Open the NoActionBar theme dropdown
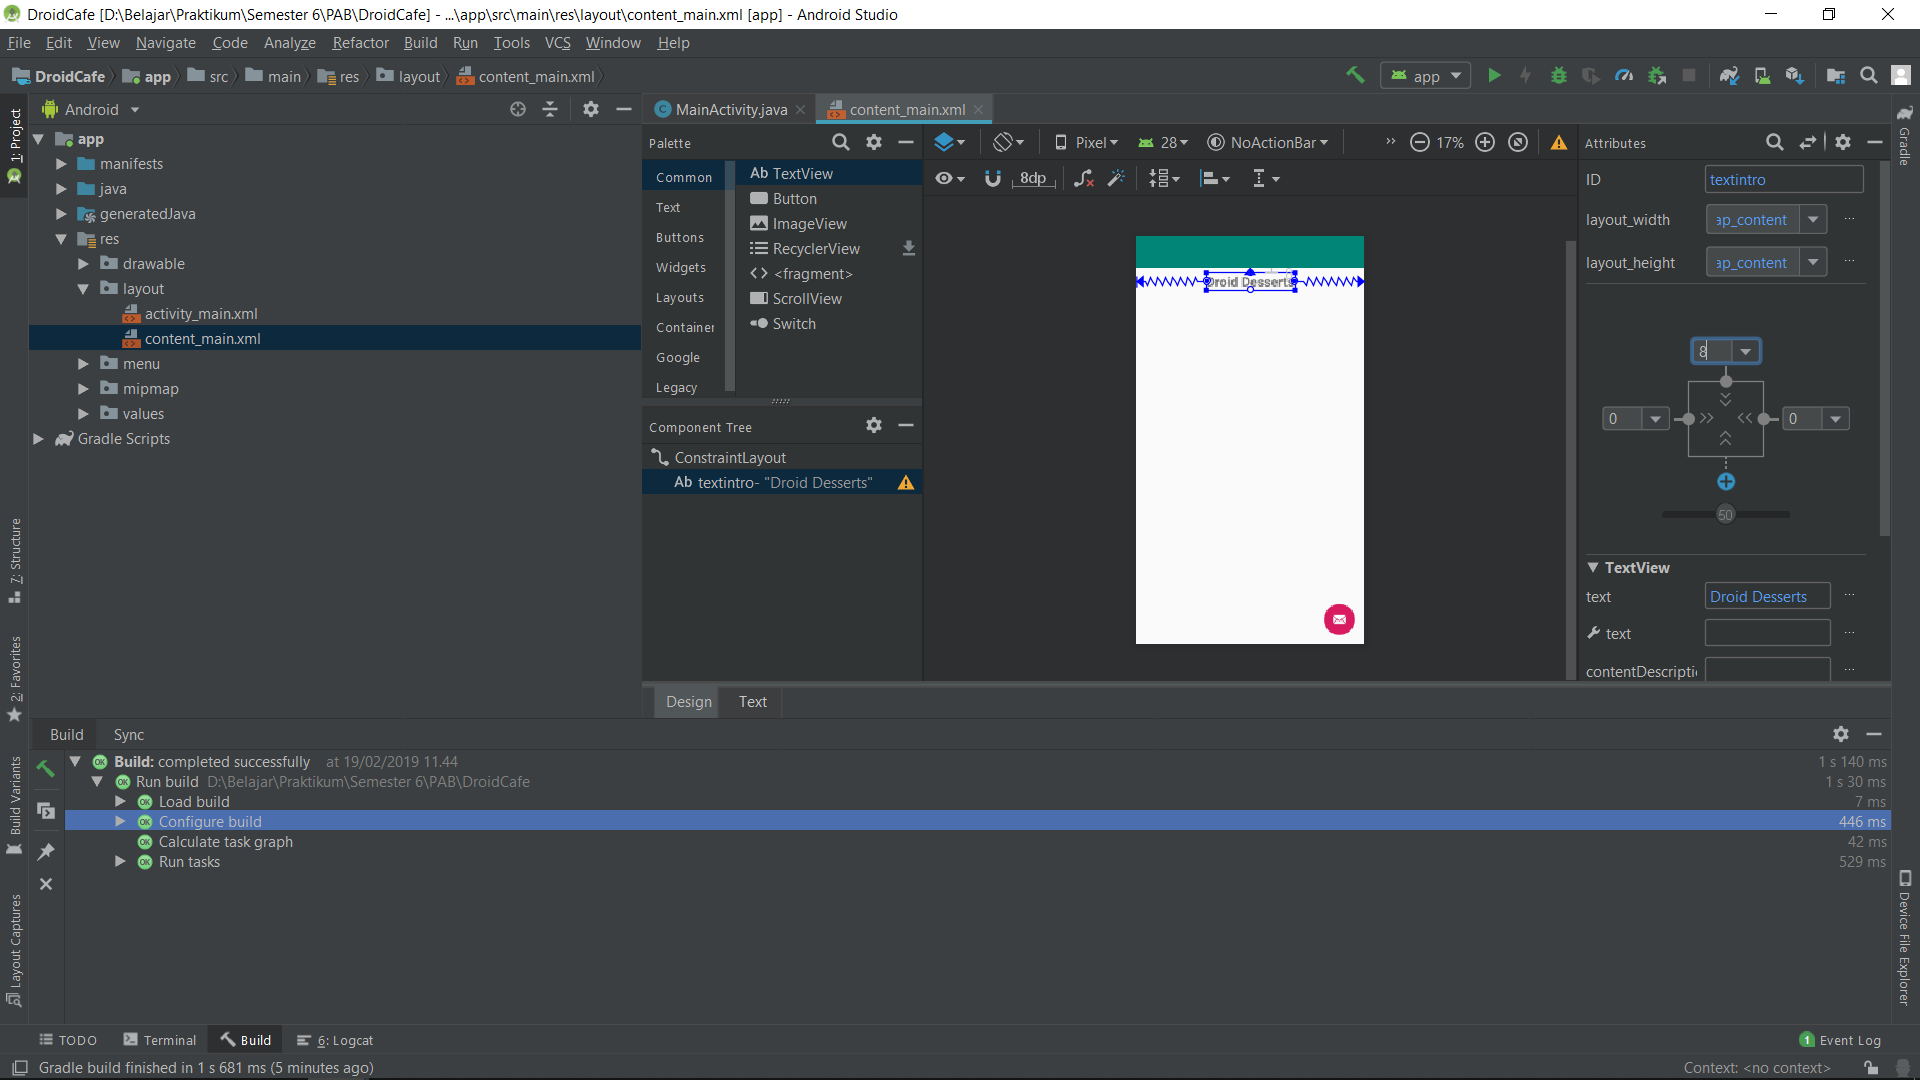 tap(1268, 143)
